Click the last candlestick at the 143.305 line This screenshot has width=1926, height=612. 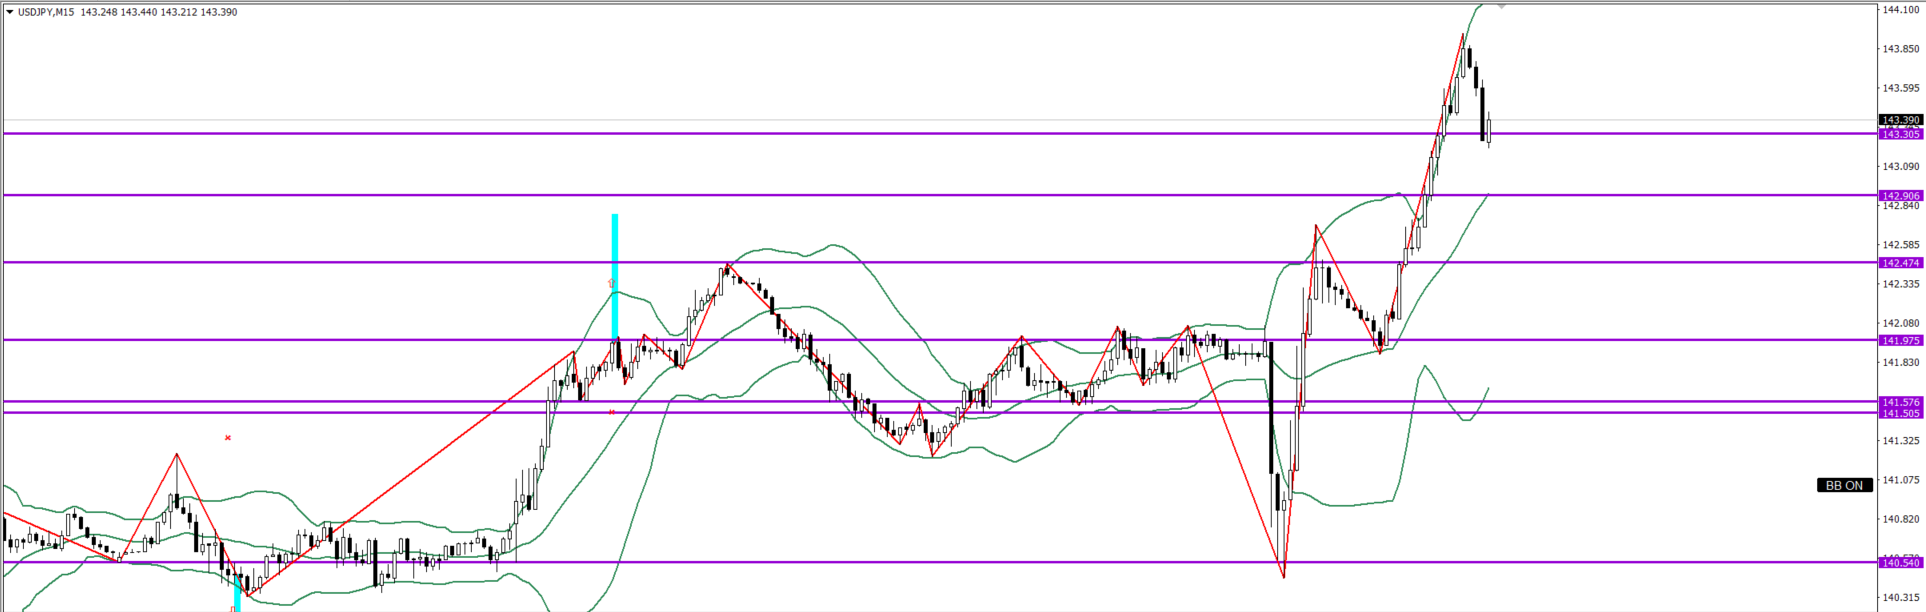tap(1489, 130)
